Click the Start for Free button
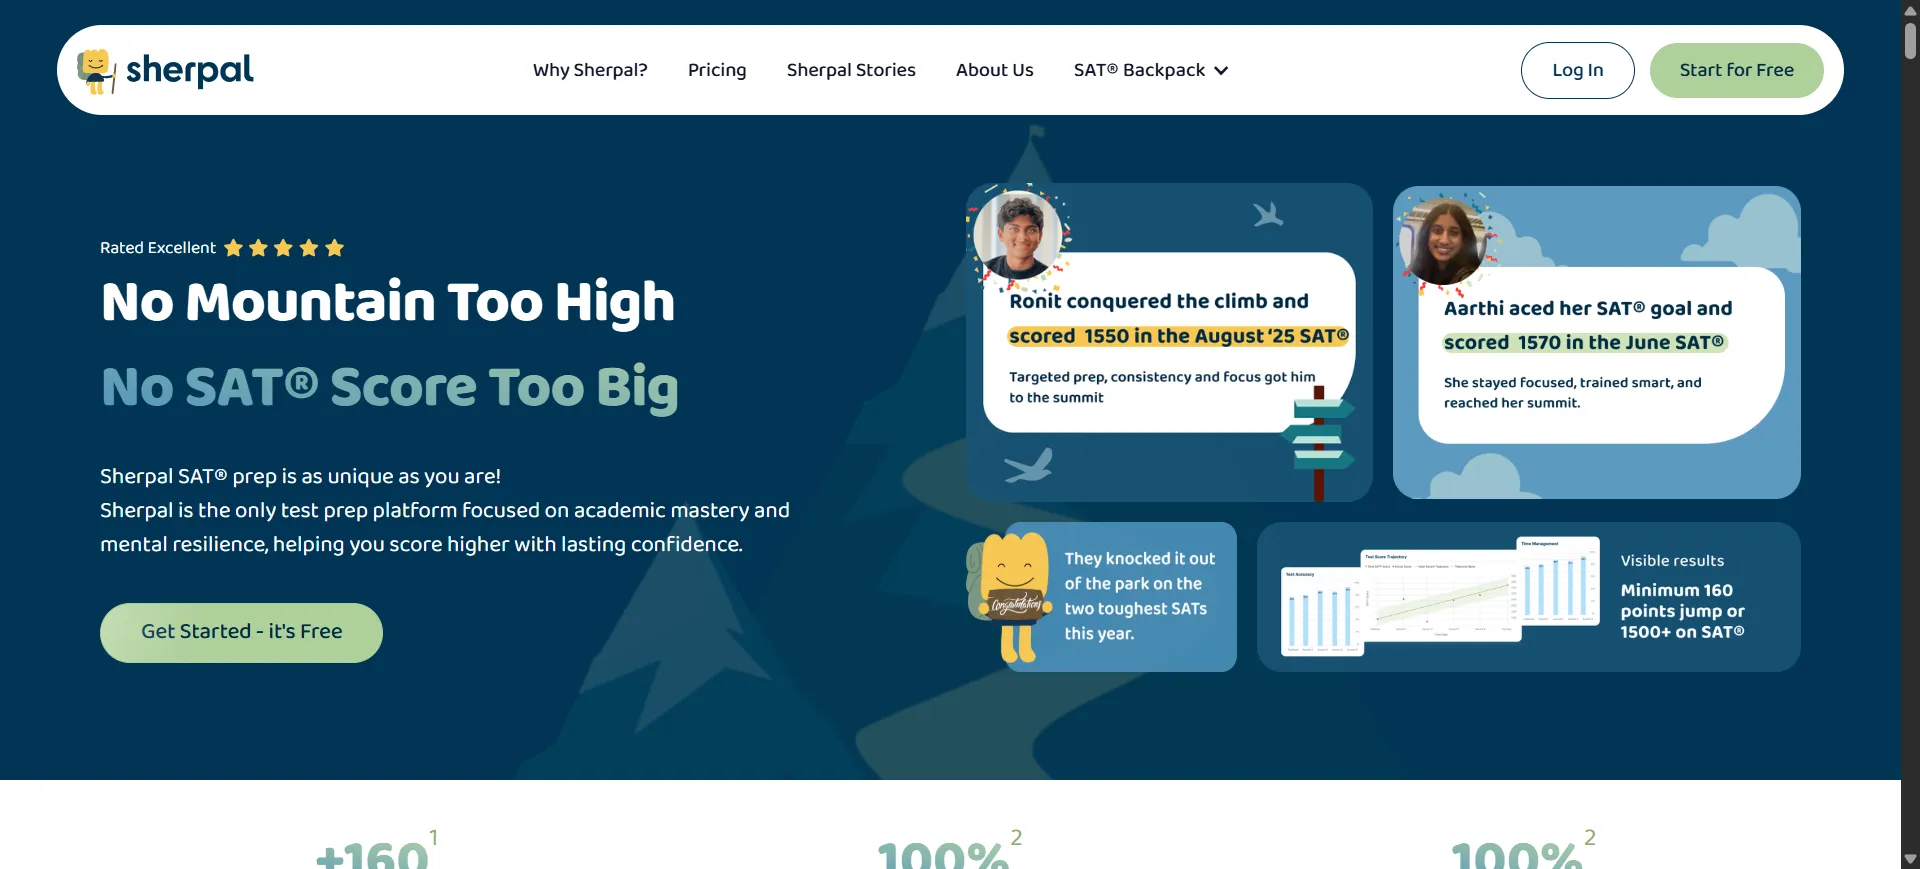 1736,71
